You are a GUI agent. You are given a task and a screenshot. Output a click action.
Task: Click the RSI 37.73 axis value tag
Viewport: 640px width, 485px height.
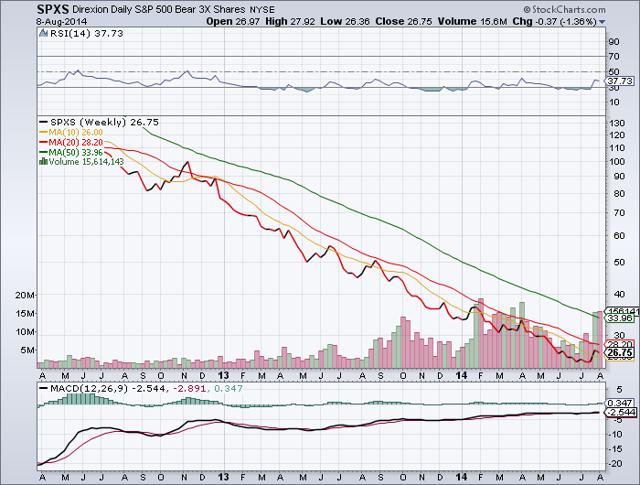pos(619,81)
